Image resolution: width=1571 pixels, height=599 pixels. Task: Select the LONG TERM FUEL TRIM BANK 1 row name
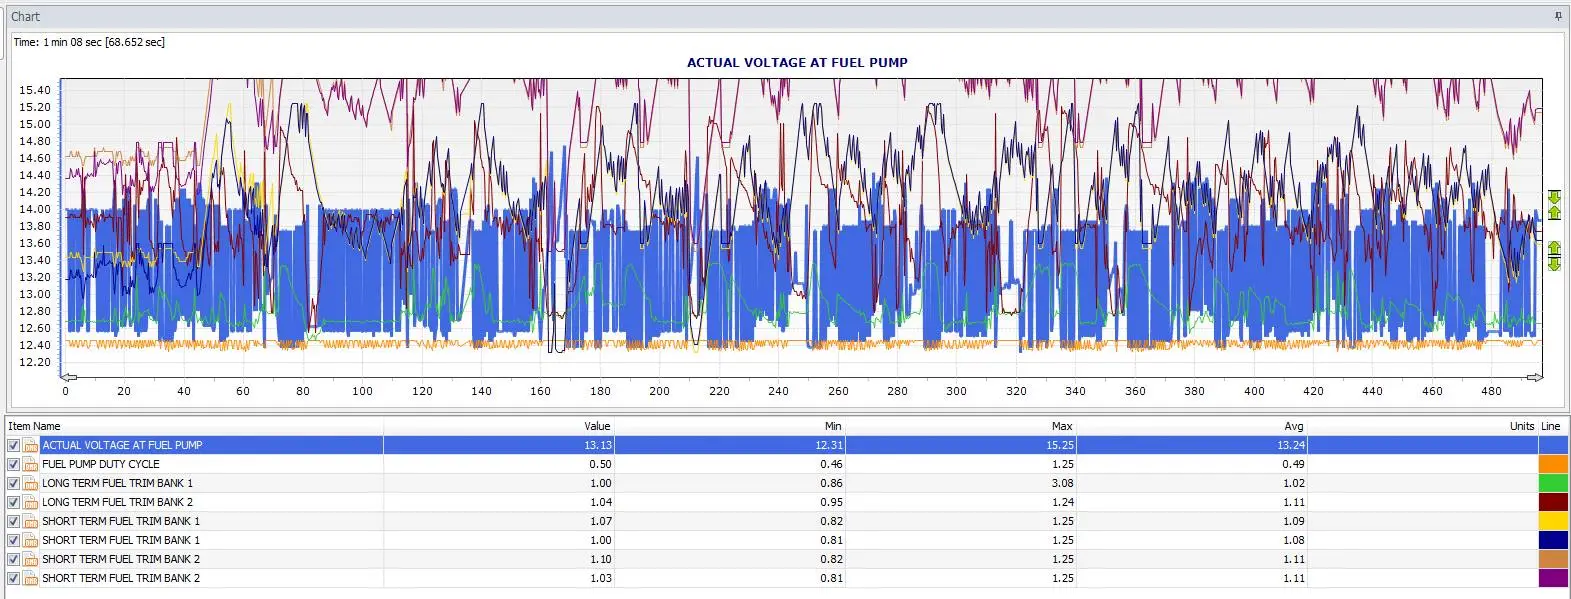tap(118, 484)
